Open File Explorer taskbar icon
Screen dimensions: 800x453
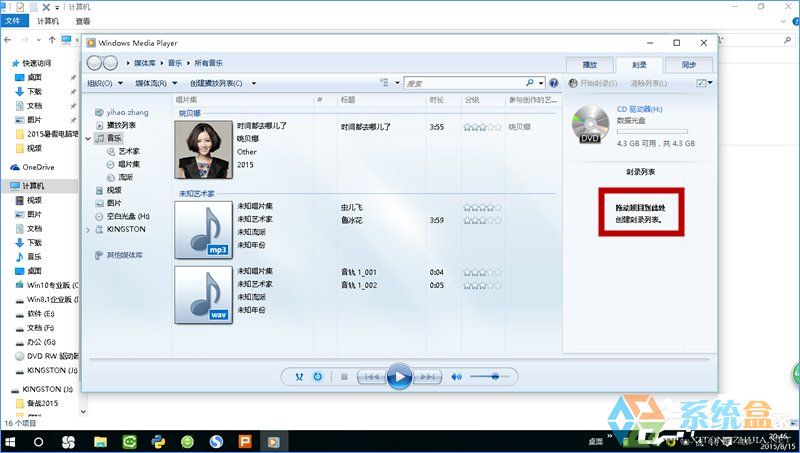click(x=100, y=442)
